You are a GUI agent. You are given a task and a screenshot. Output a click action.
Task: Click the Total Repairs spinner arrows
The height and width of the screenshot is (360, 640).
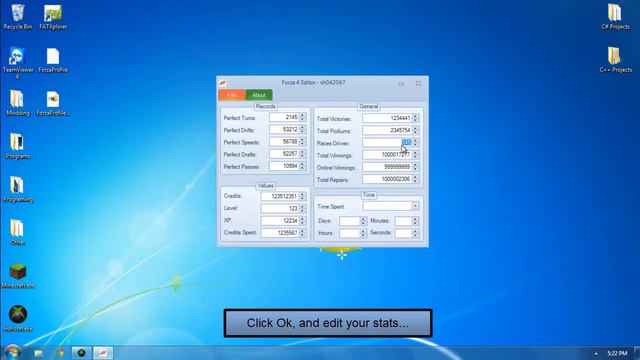(x=415, y=180)
